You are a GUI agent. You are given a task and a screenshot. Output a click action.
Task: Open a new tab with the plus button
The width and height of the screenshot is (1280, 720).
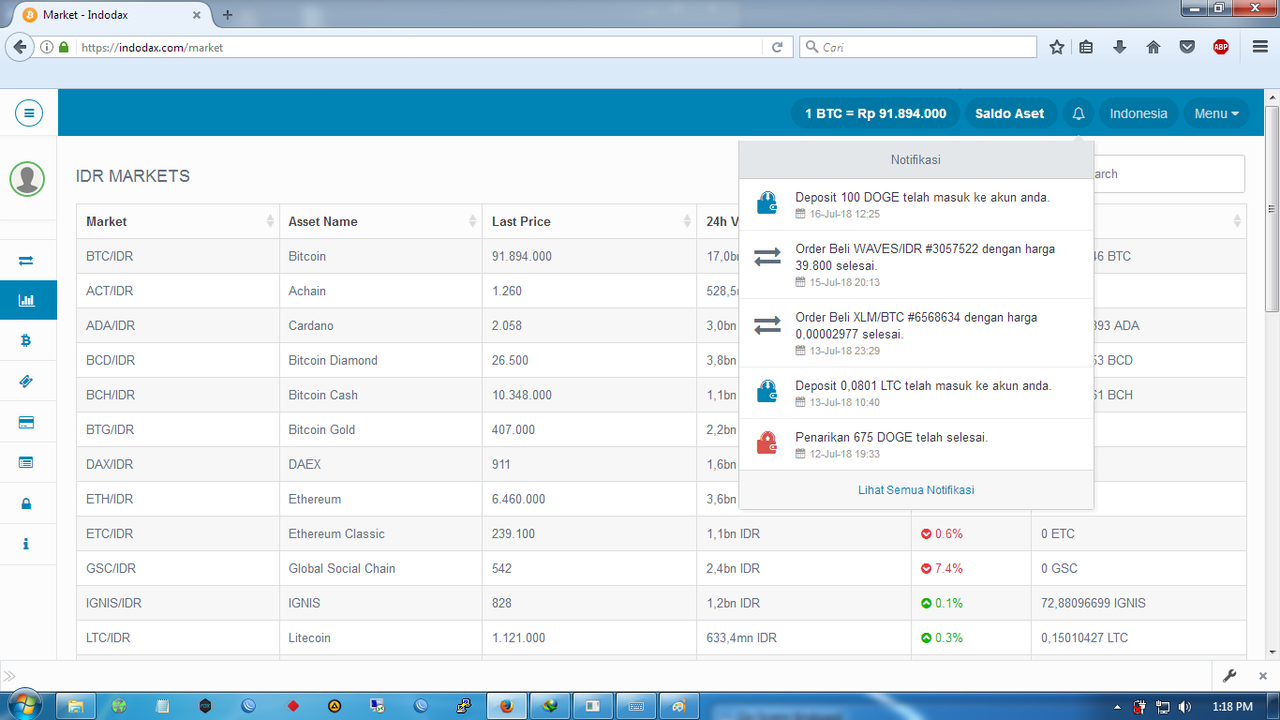pyautogui.click(x=227, y=14)
